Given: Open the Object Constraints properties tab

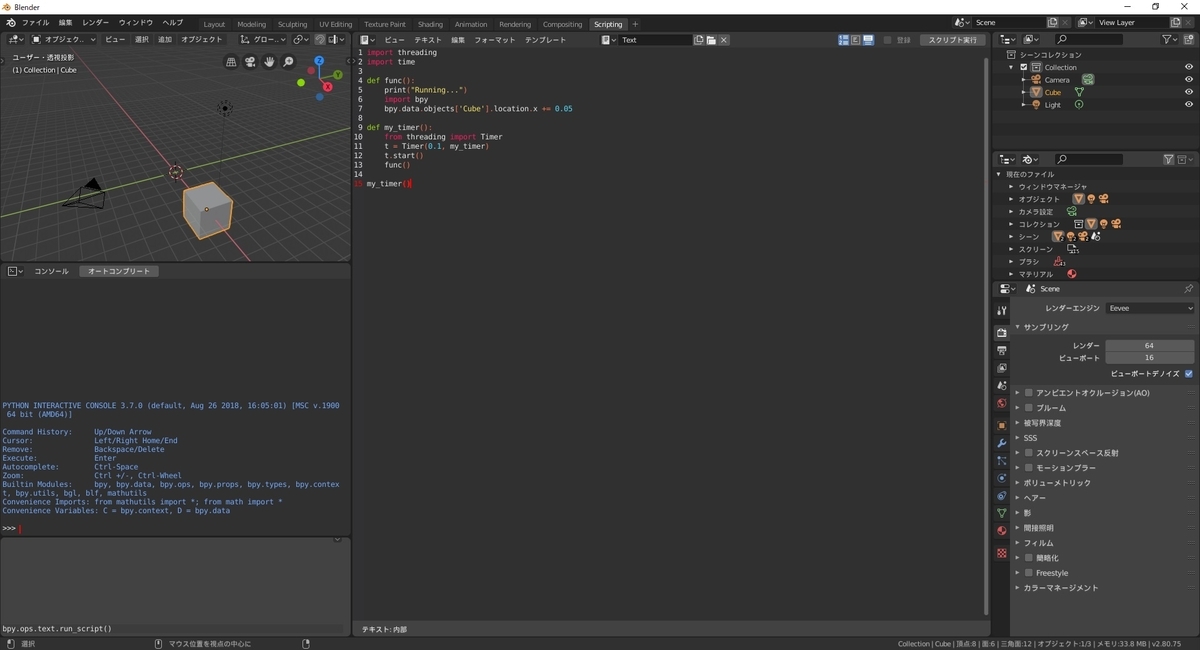Looking at the screenshot, I should (x=1001, y=496).
